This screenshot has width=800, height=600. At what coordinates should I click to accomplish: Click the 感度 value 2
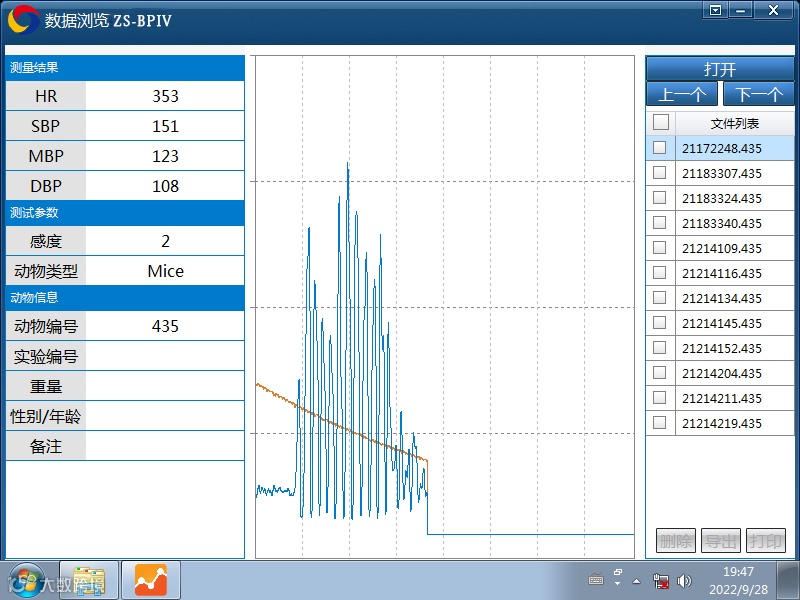click(x=165, y=241)
